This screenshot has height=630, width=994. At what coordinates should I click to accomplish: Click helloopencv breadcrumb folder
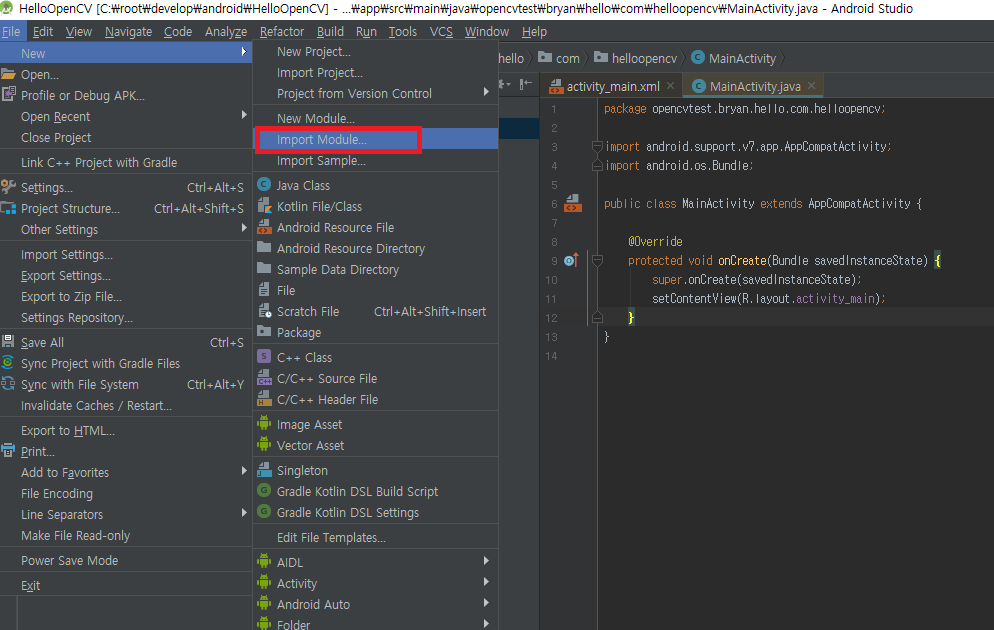[636, 58]
